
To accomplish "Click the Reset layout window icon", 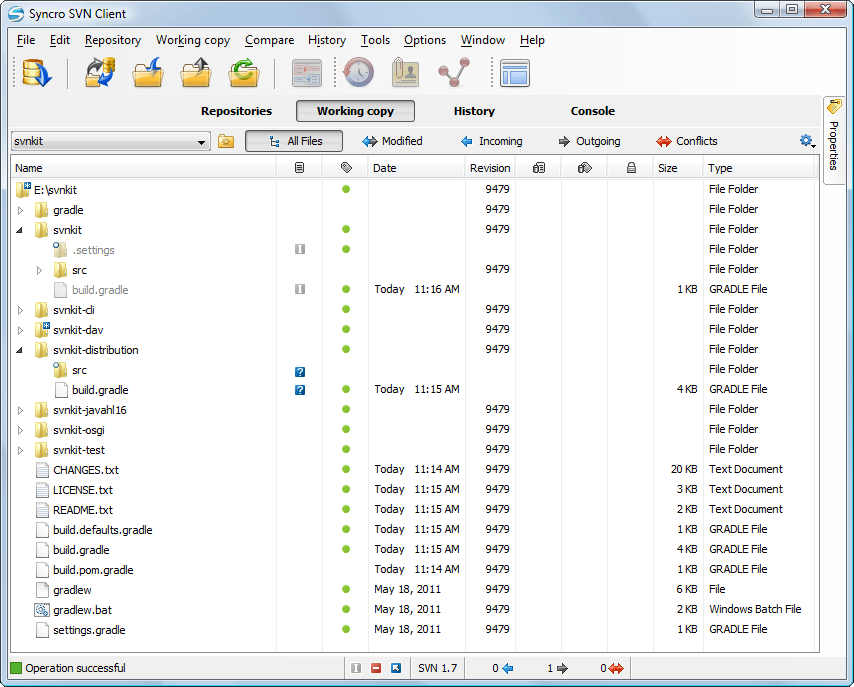I will coord(515,73).
